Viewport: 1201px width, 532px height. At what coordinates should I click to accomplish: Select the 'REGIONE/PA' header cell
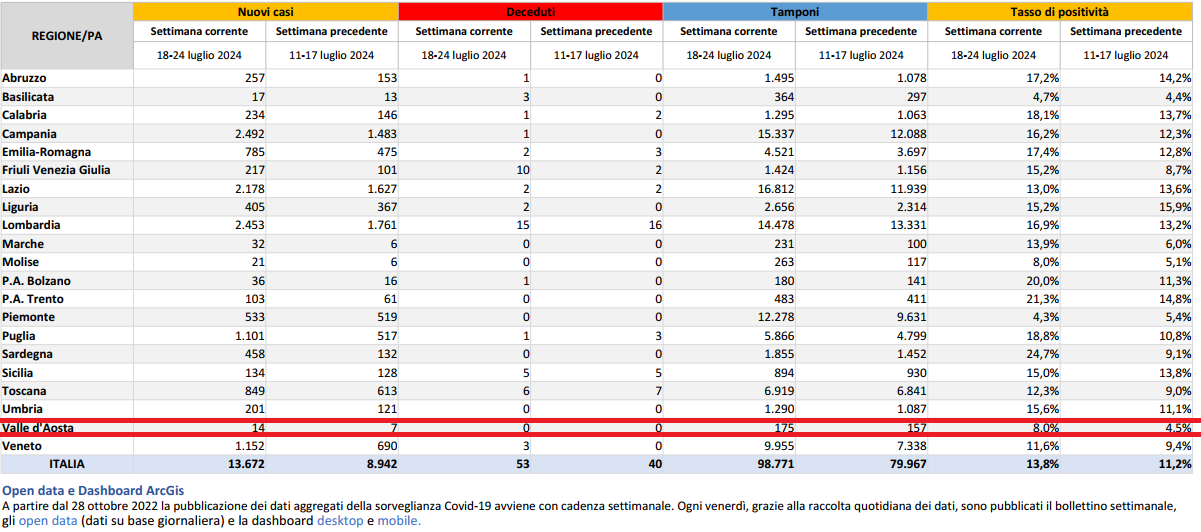(67, 35)
